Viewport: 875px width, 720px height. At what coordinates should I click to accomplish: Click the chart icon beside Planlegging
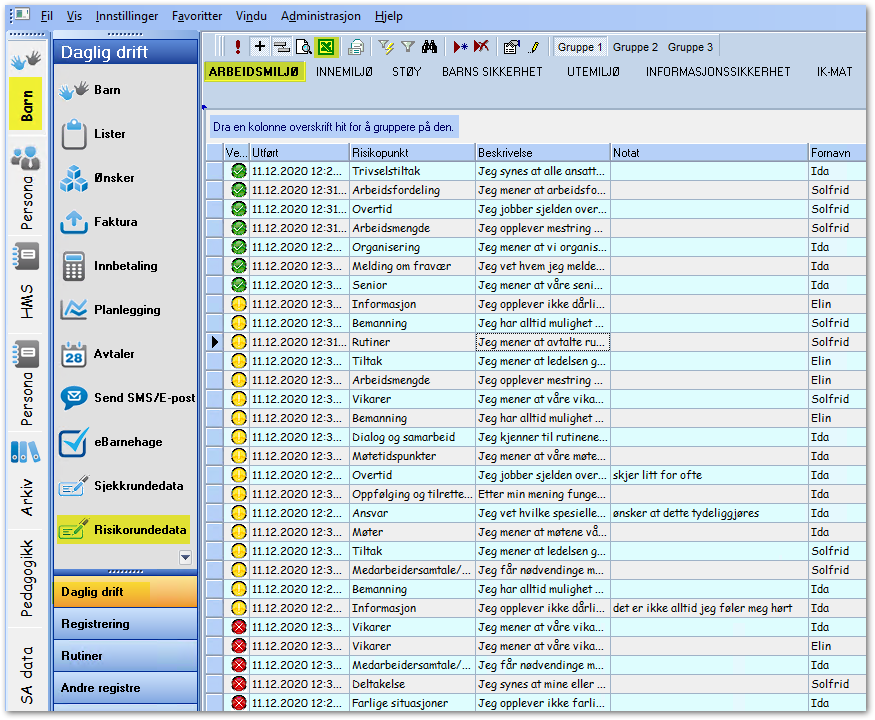[74, 310]
